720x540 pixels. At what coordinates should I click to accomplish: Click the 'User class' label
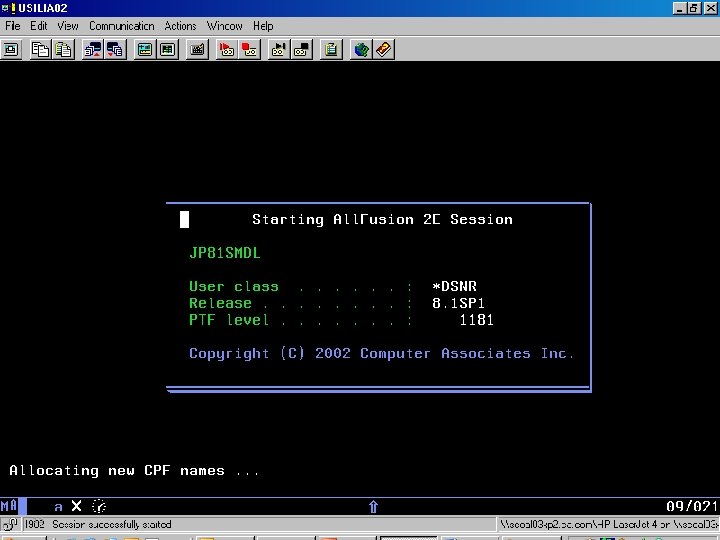pyautogui.click(x=234, y=287)
